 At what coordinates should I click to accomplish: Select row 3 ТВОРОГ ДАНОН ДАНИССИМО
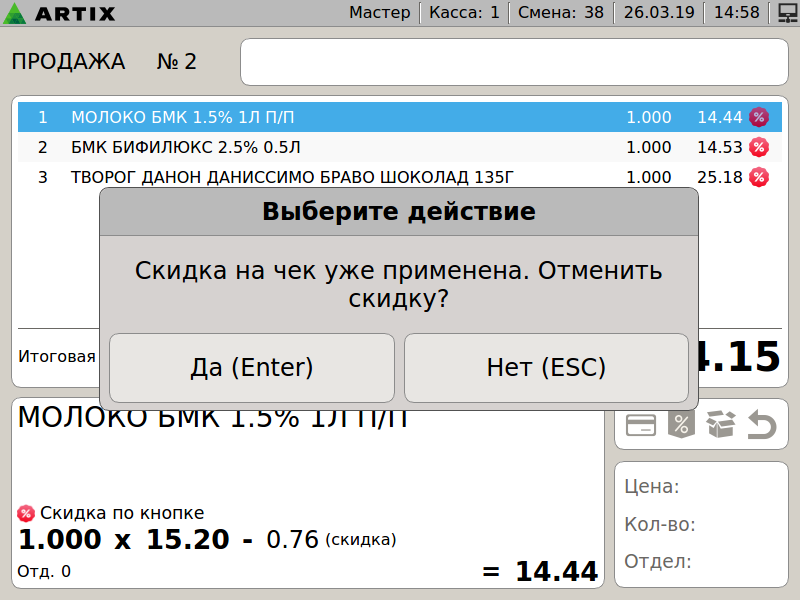click(400, 177)
